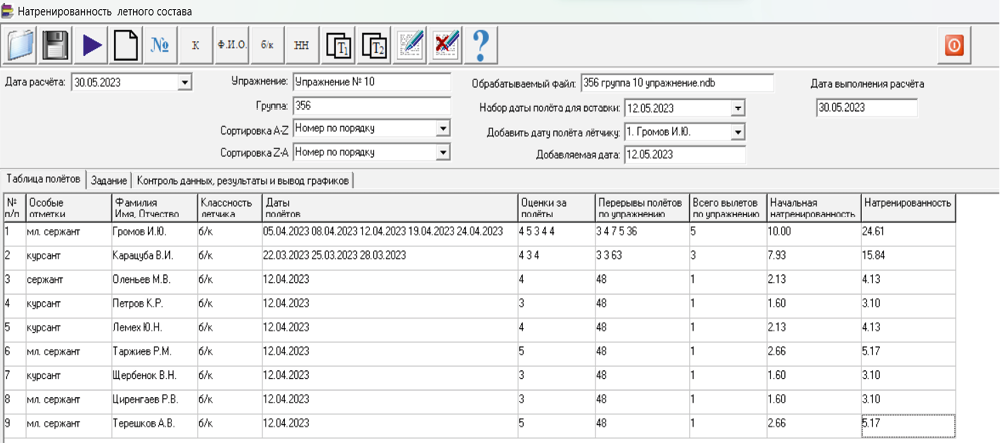The width and height of the screenshot is (1000, 443).
Task: Click the Обрабатываемый файл field
Action: 676,83
